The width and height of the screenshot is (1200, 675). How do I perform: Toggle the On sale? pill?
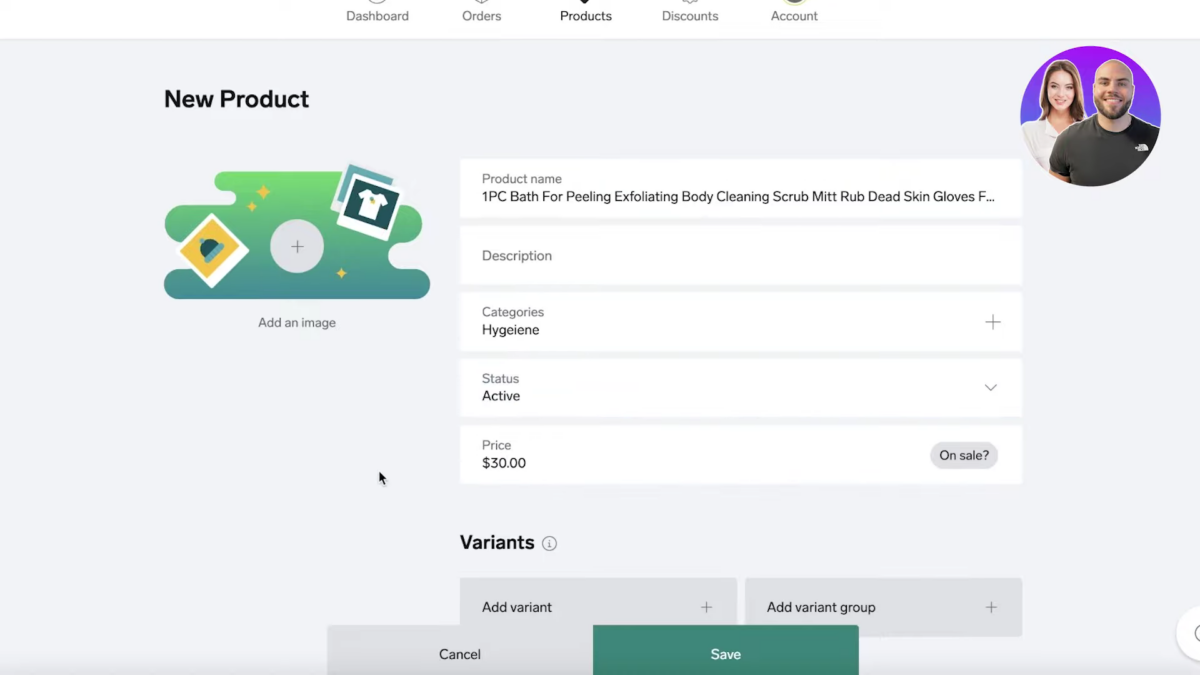[963, 455]
